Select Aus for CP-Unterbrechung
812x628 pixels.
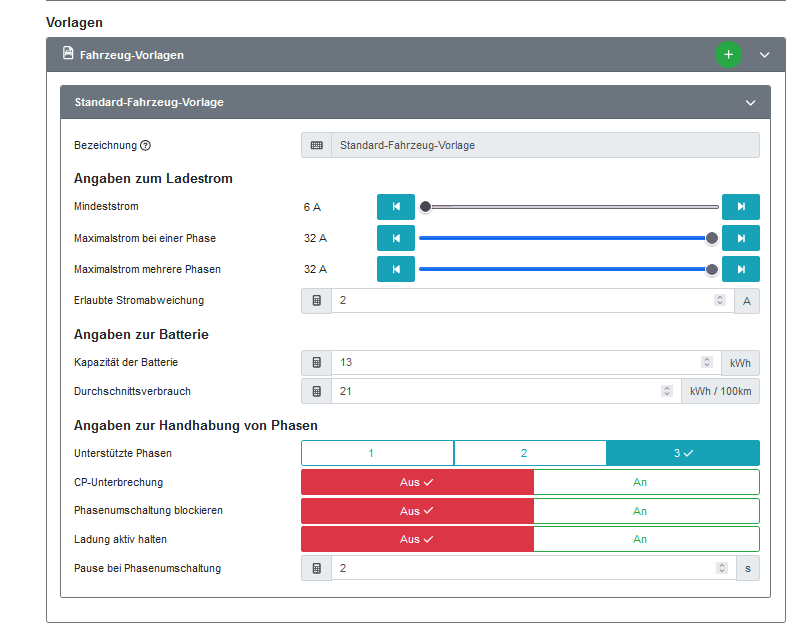(x=417, y=482)
